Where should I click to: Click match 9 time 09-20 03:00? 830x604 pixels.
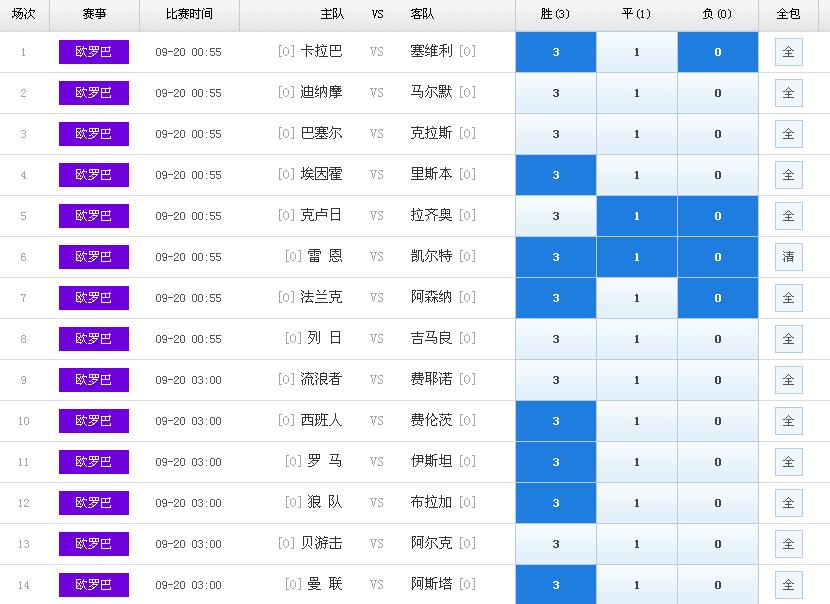(188, 380)
